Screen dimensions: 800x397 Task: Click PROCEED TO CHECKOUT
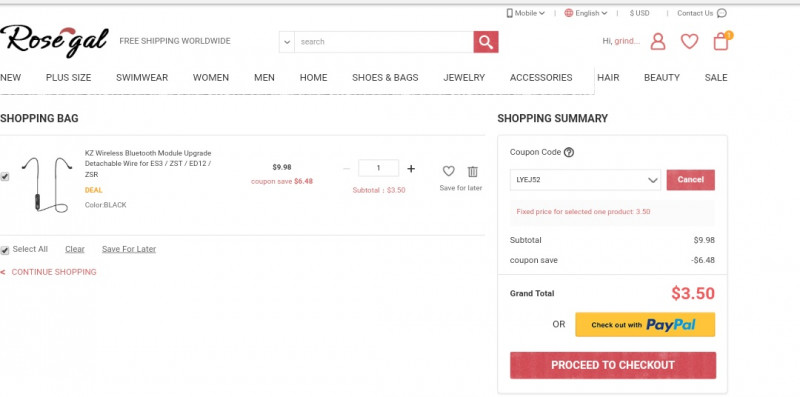tap(613, 365)
